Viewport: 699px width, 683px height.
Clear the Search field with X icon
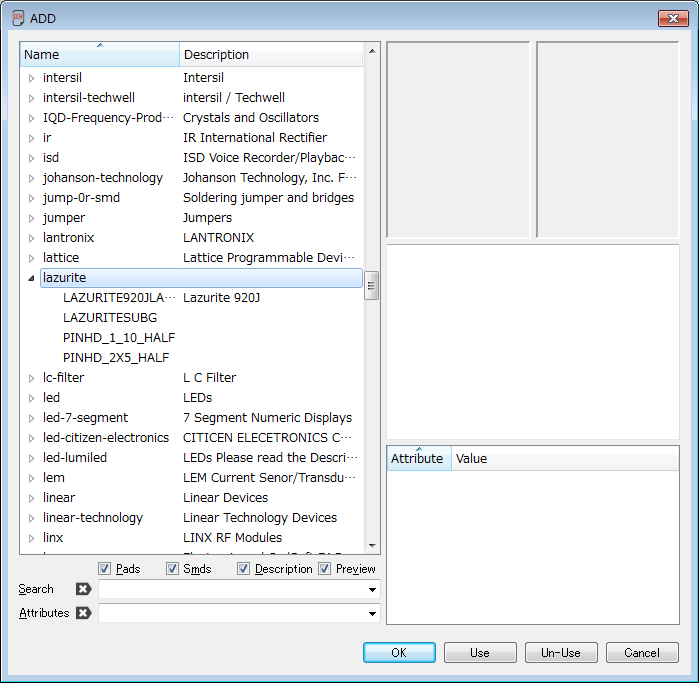(x=84, y=589)
